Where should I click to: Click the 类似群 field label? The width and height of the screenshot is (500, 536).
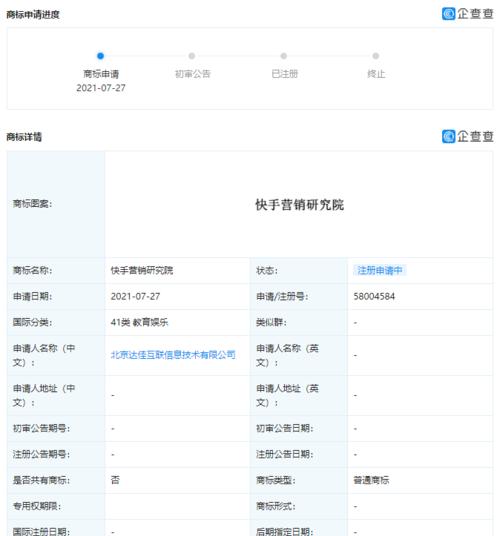coord(271,322)
